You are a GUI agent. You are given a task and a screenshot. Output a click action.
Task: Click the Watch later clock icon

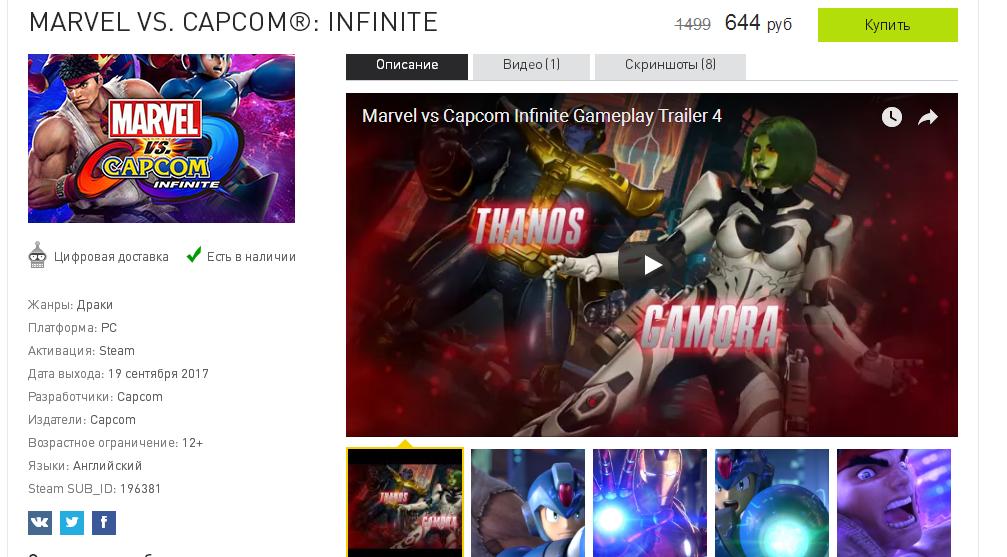891,117
